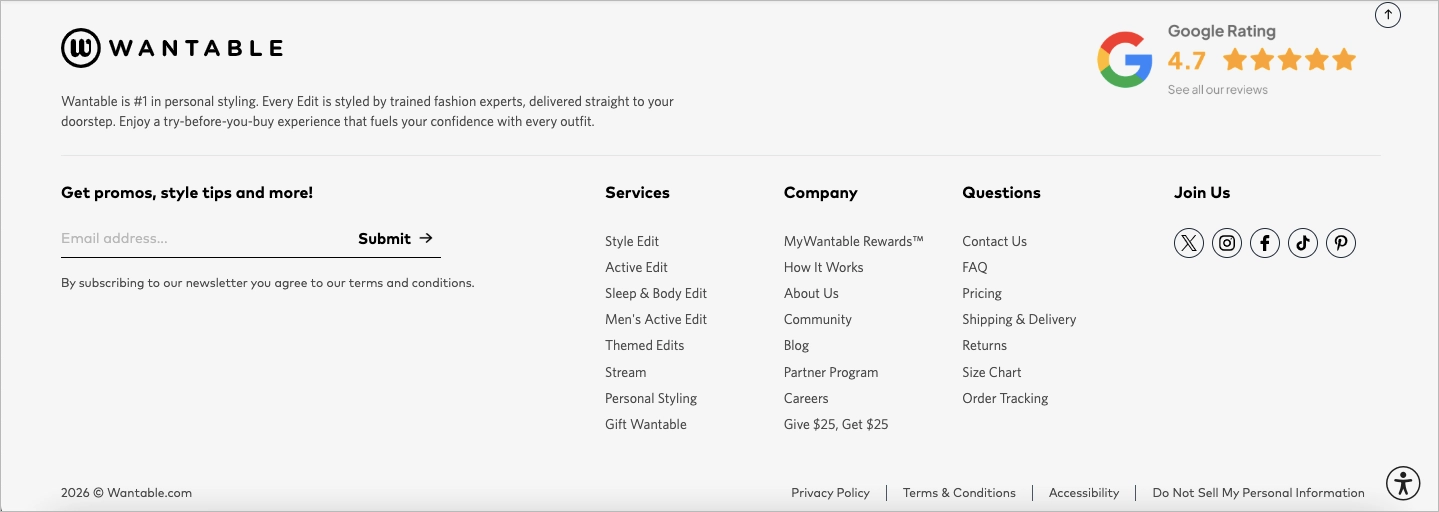Viewport: 1439px width, 512px height.
Task: Go to Wantable's TikTok icon
Action: [1303, 243]
